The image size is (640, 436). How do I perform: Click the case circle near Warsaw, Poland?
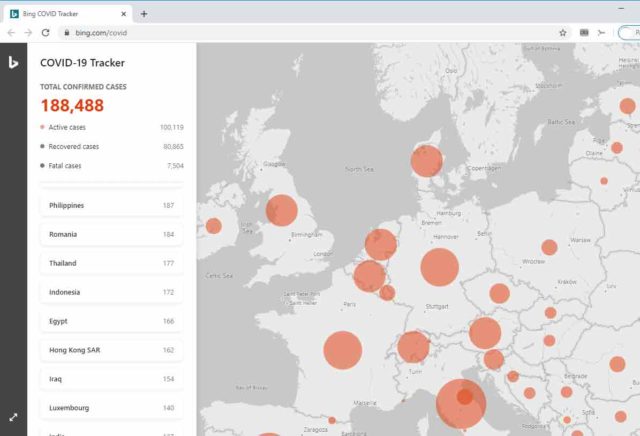pos(549,247)
